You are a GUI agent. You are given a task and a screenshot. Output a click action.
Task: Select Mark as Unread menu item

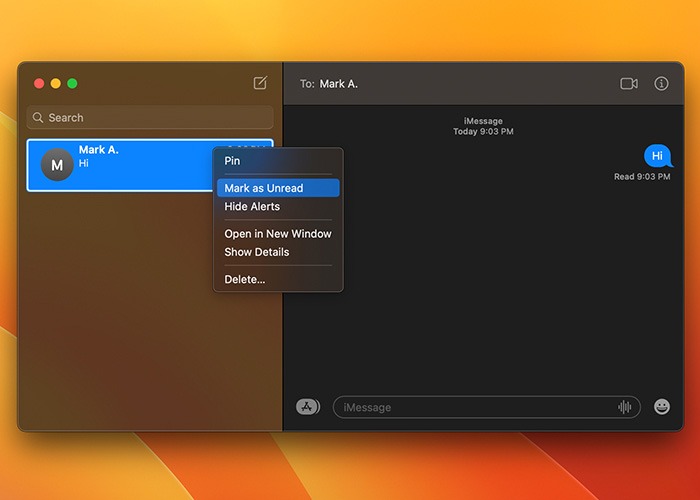click(278, 188)
